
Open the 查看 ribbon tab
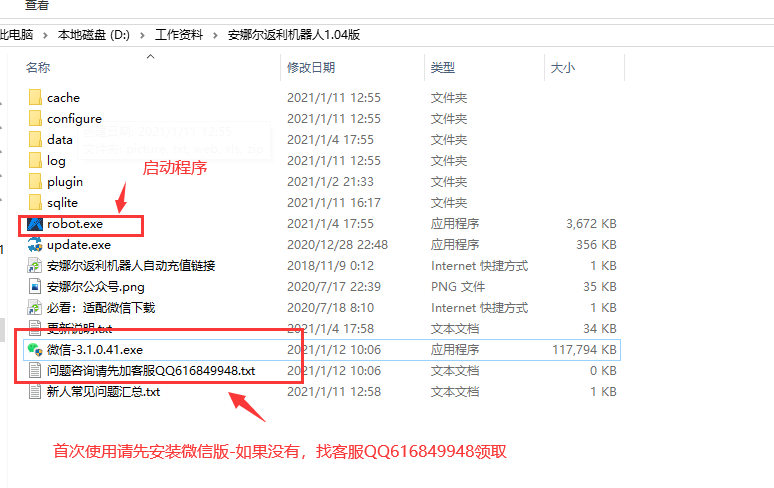pyautogui.click(x=37, y=5)
